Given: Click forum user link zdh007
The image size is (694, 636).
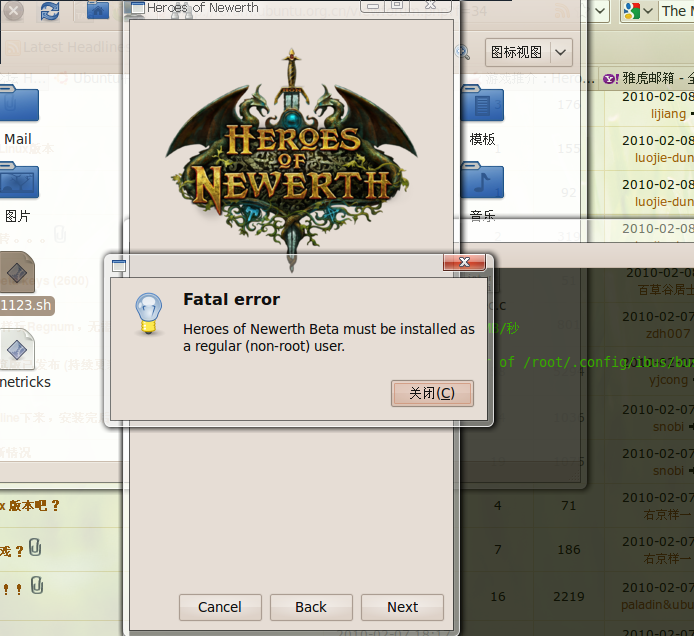Looking at the screenshot, I should click(668, 333).
